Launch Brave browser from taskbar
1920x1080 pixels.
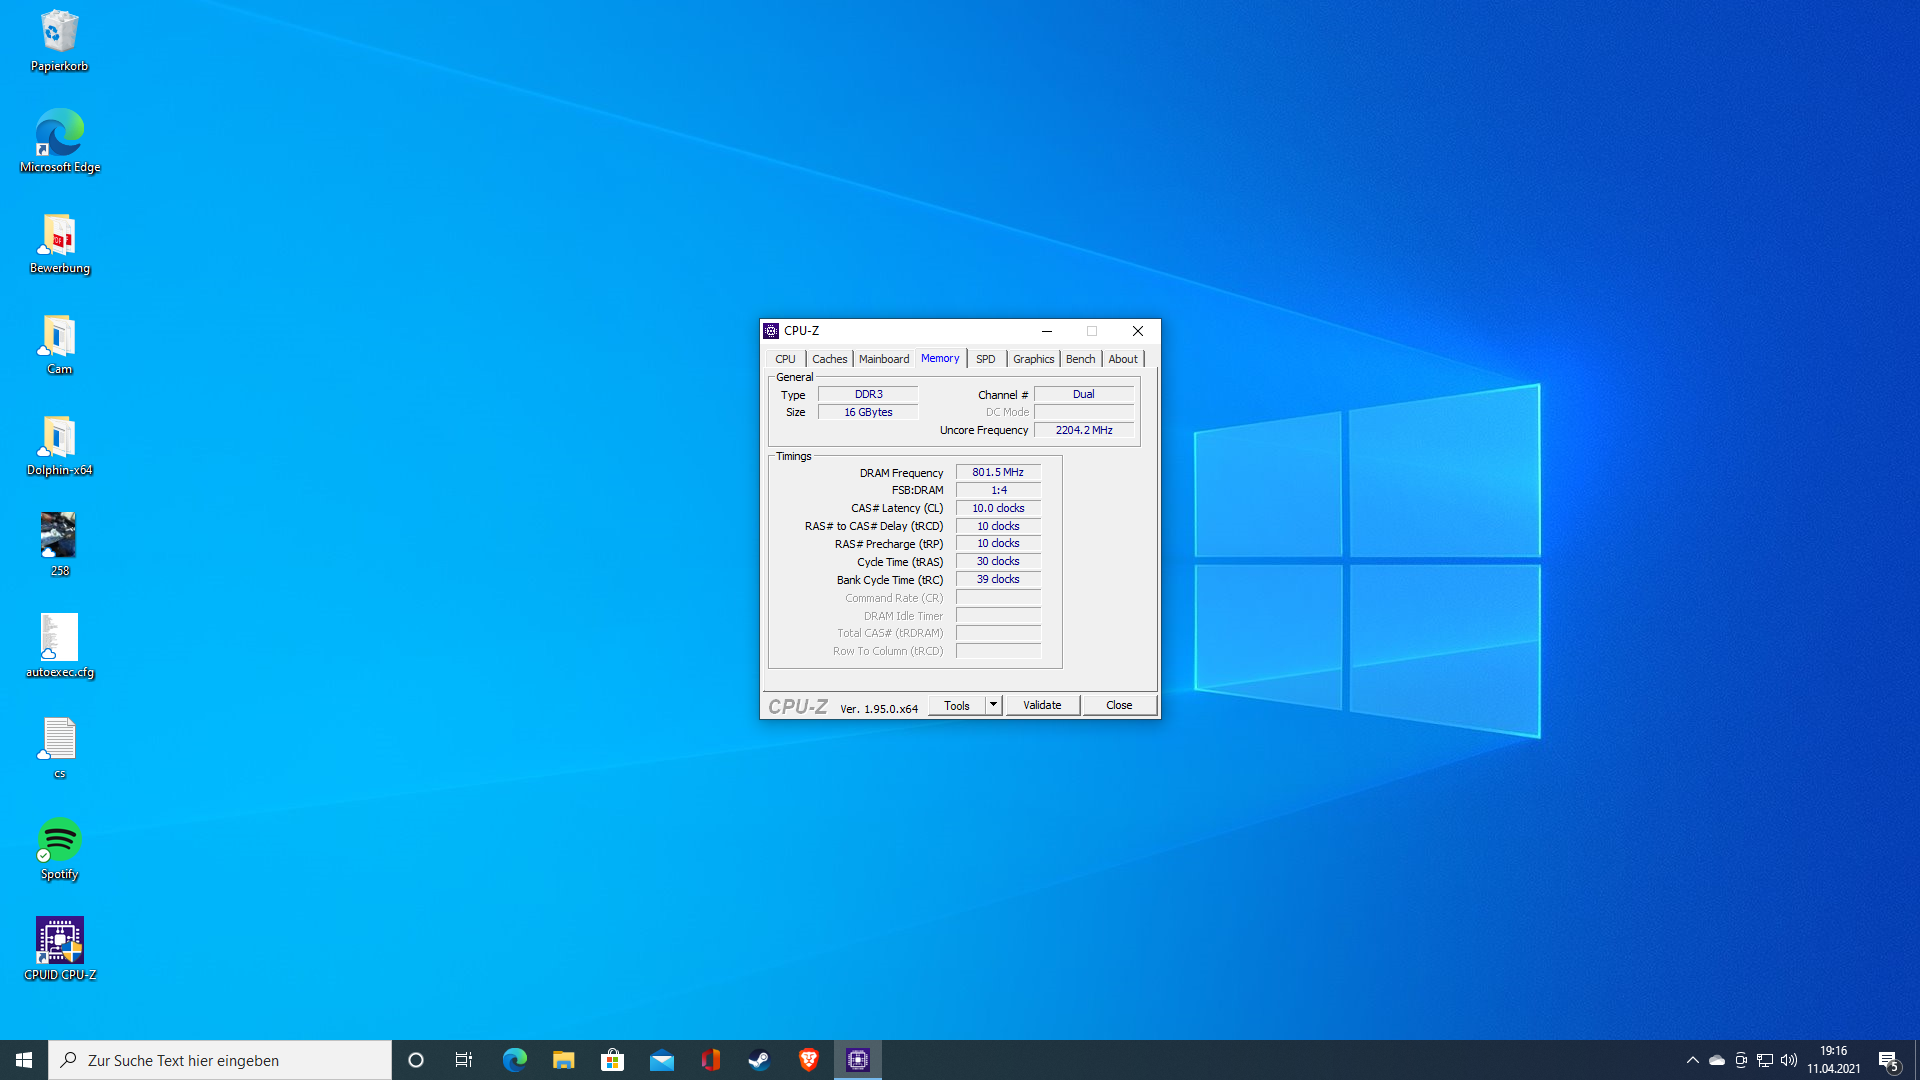(x=808, y=1060)
